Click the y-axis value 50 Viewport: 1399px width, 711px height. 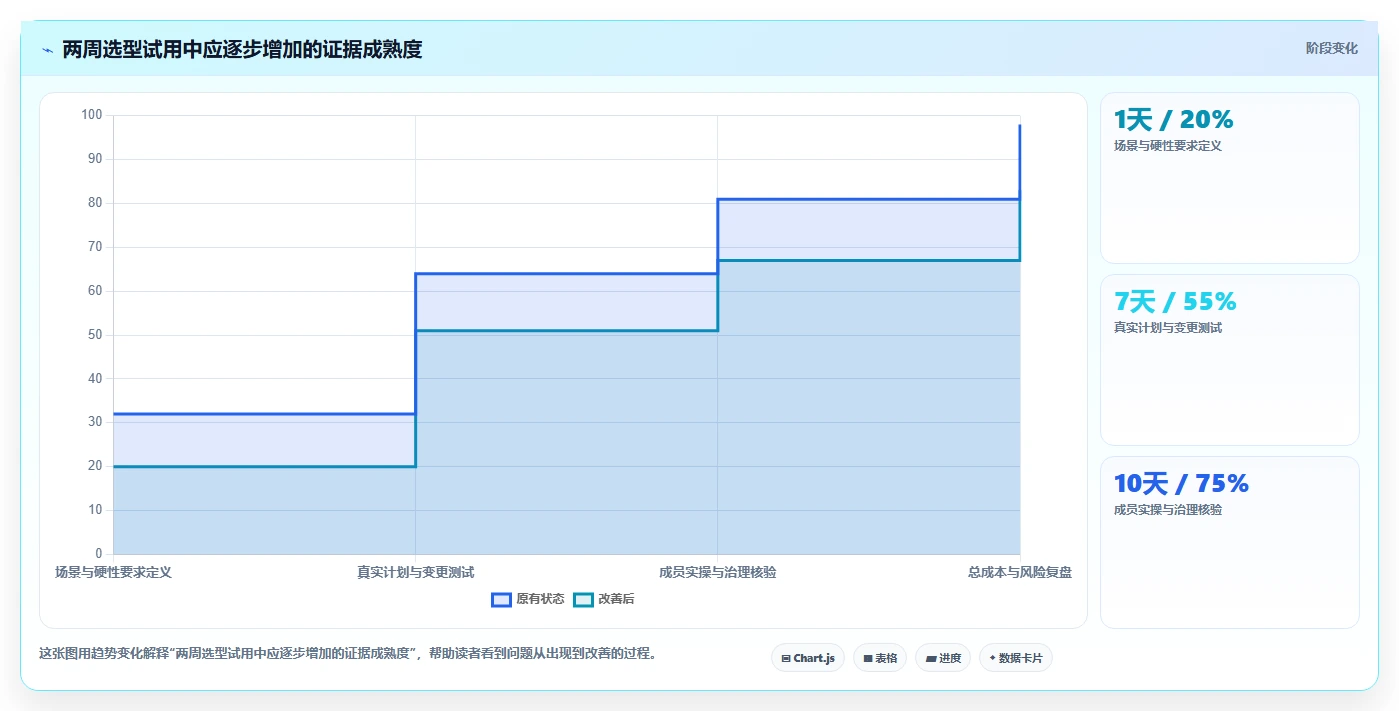pyautogui.click(x=95, y=334)
